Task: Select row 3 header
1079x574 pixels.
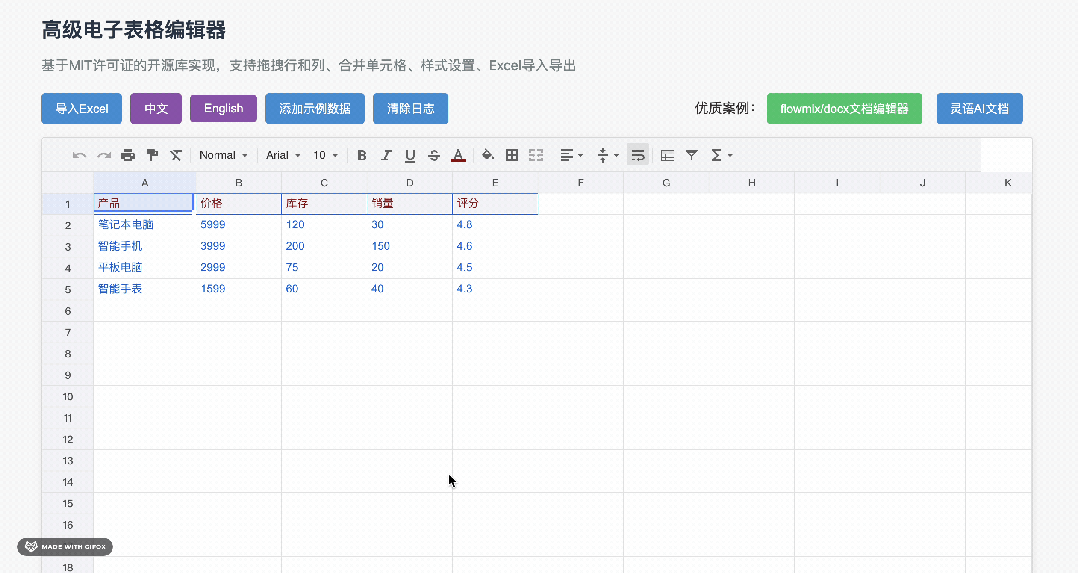Action: tap(67, 246)
